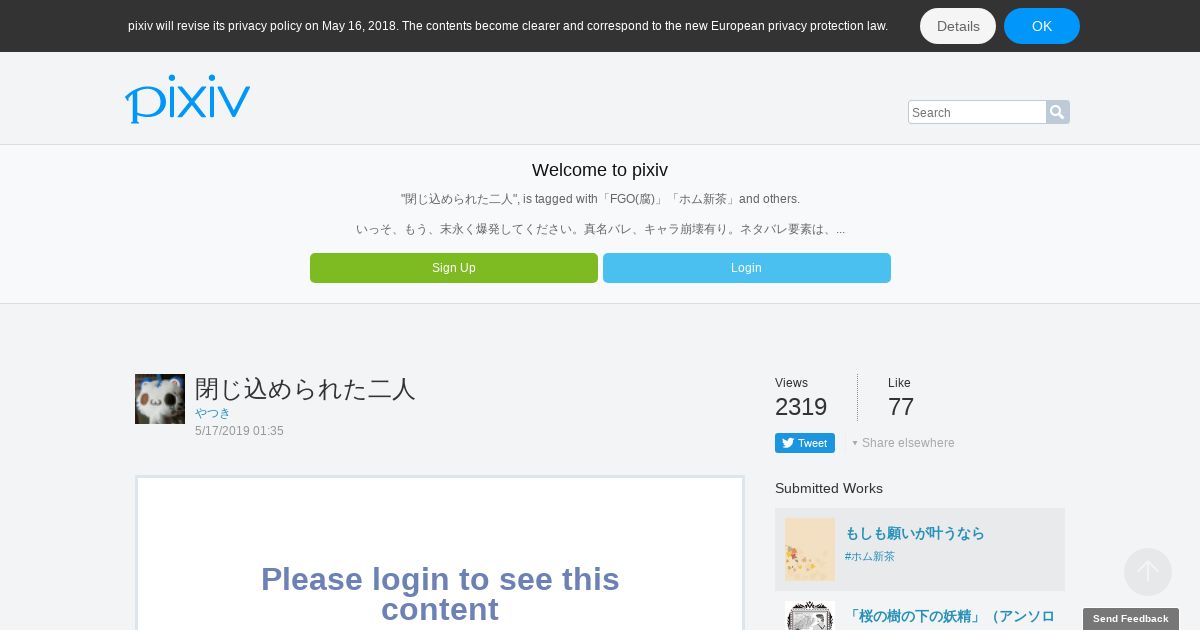This screenshot has width=1200, height=630.
Task: Open the author's cat avatar
Action: pyautogui.click(x=160, y=399)
